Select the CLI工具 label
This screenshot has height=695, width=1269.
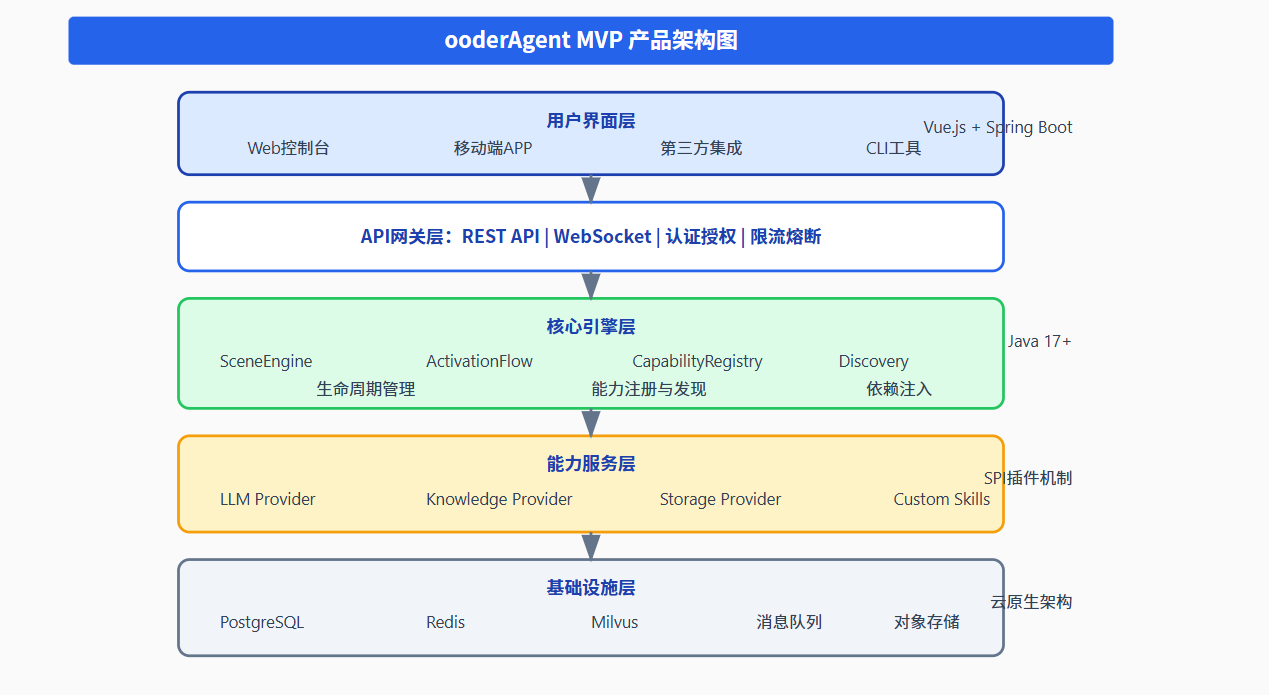coord(893,148)
